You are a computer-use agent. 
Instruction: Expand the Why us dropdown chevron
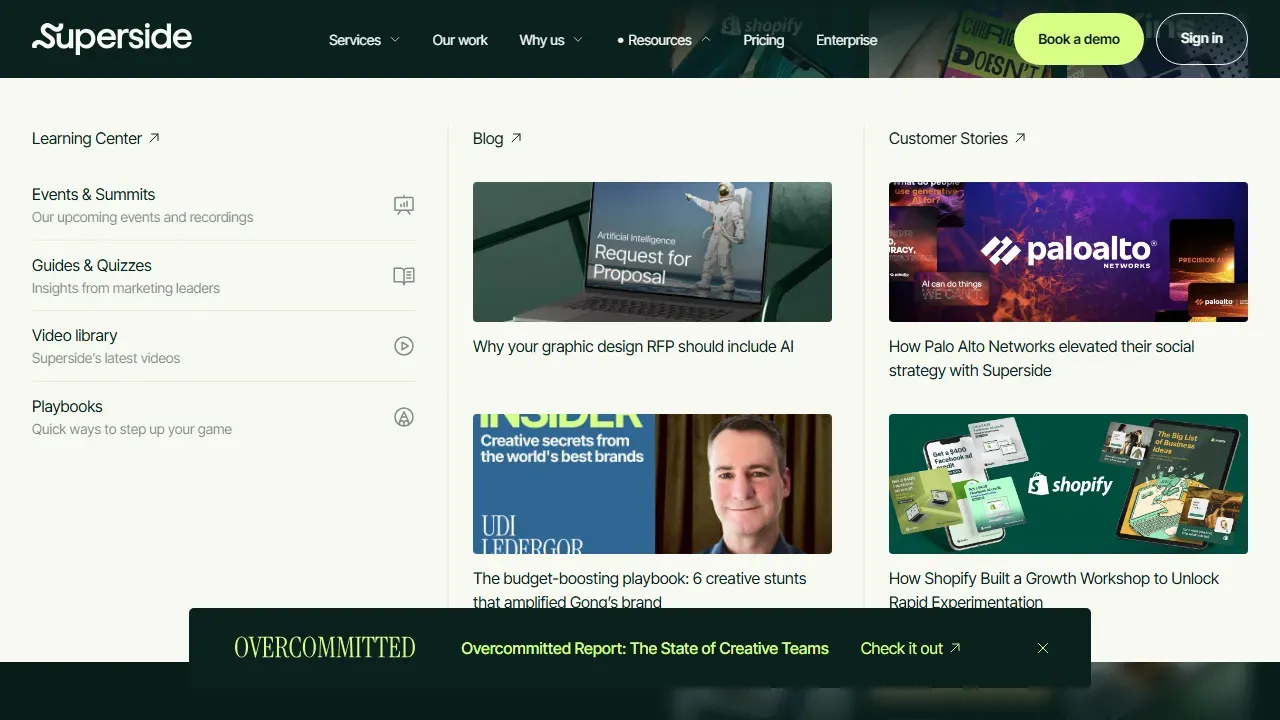(578, 40)
